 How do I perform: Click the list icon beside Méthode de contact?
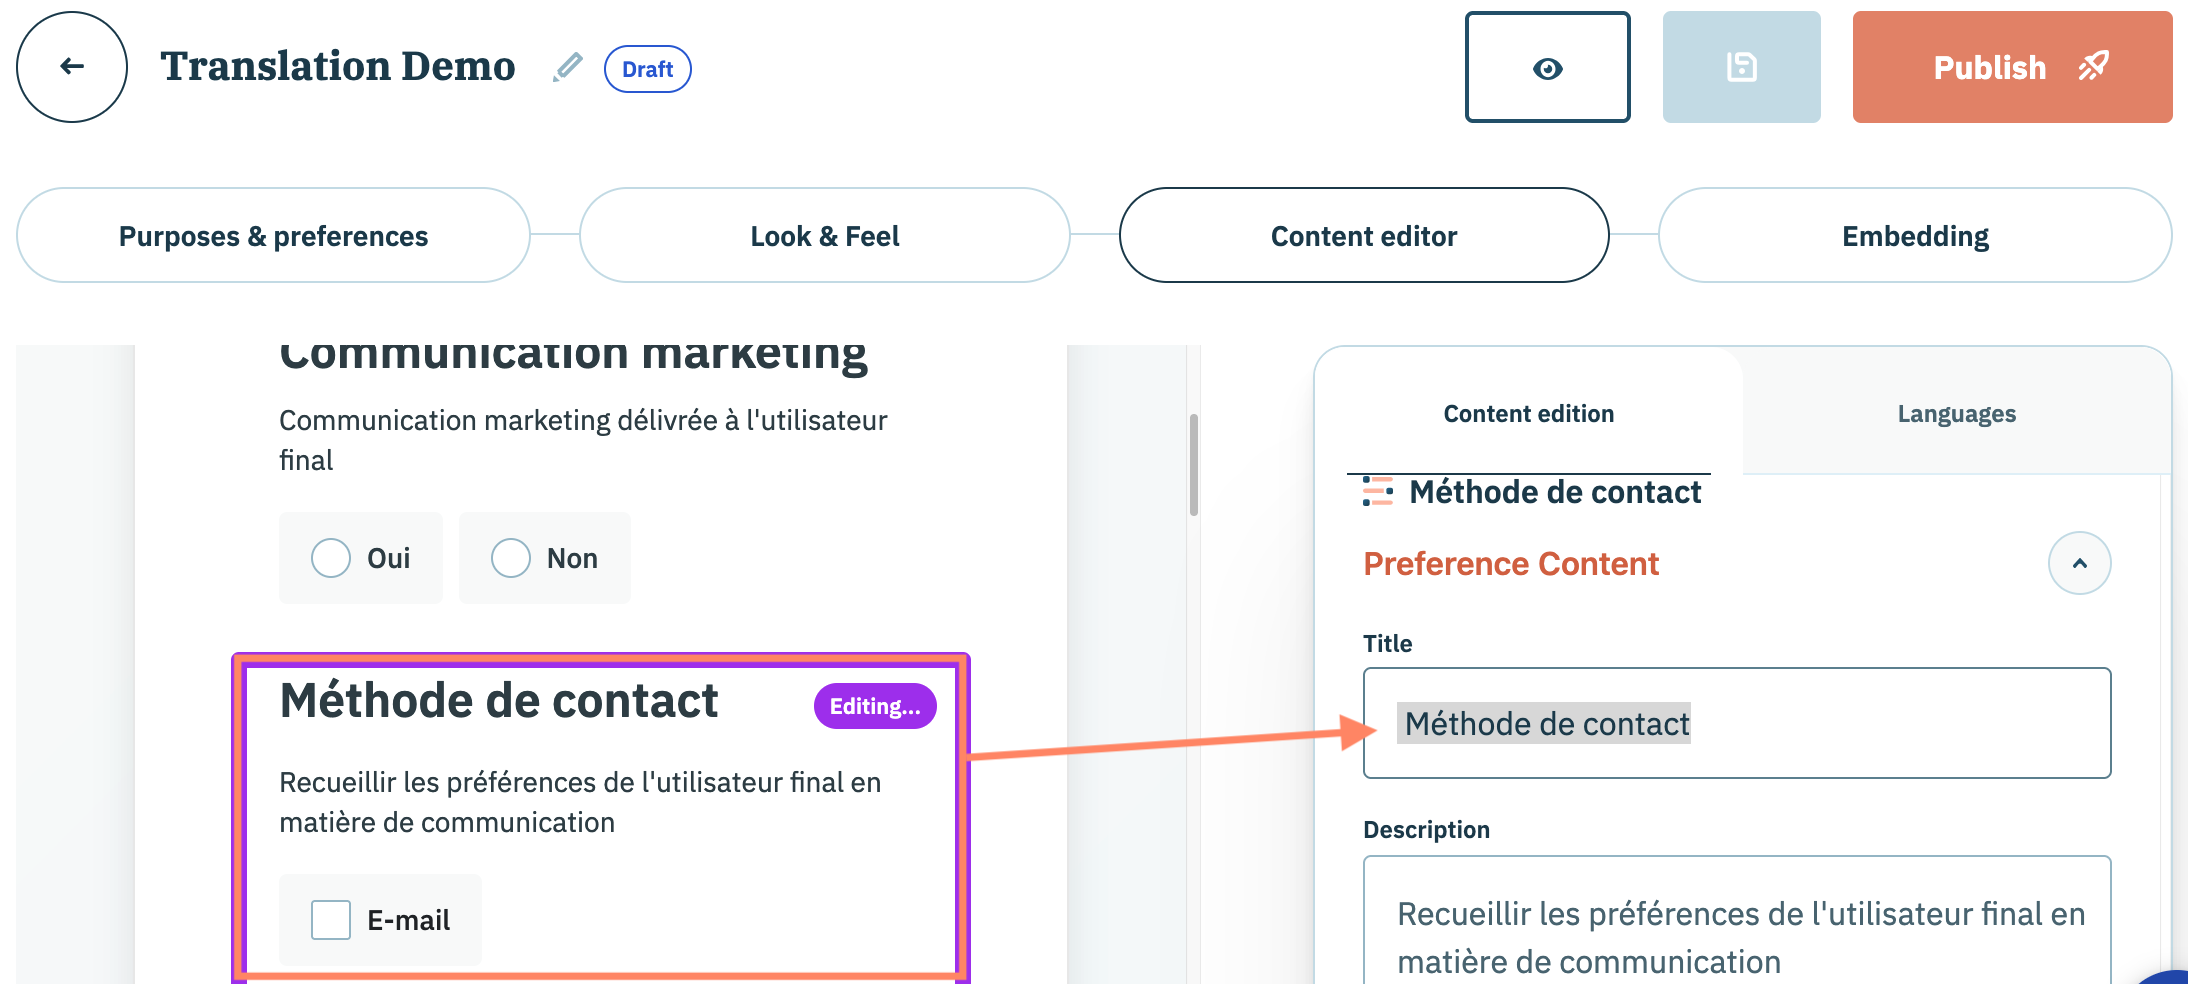tap(1378, 491)
